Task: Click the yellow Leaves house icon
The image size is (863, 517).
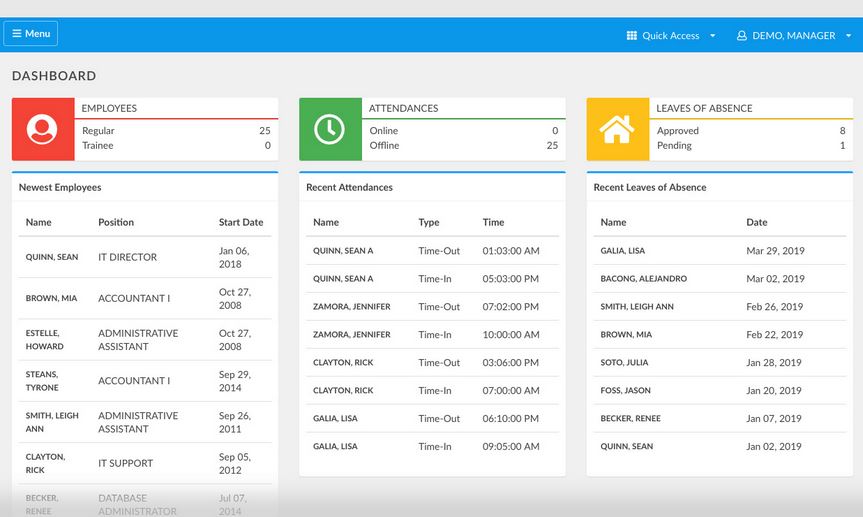Action: (x=618, y=129)
